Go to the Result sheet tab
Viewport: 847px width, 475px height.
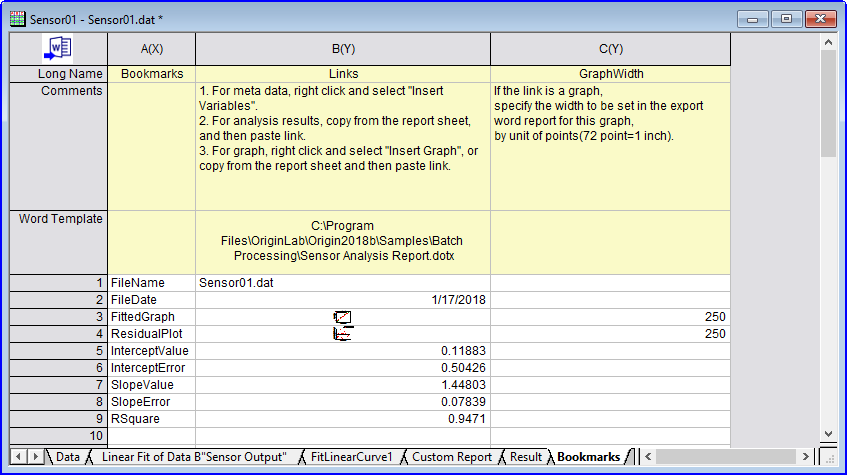pos(525,456)
